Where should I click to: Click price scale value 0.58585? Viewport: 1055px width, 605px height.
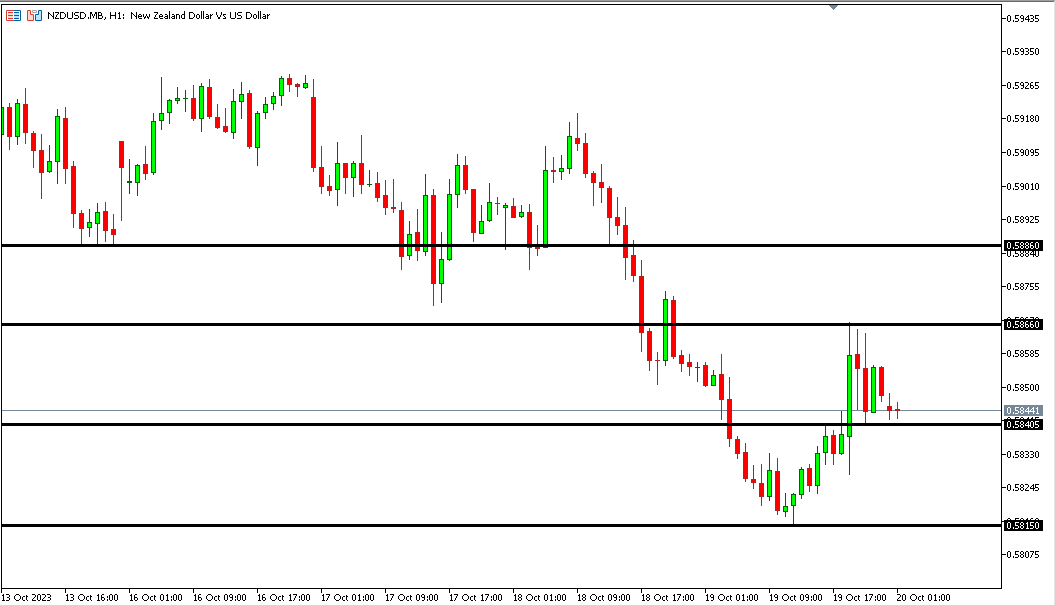(1023, 353)
